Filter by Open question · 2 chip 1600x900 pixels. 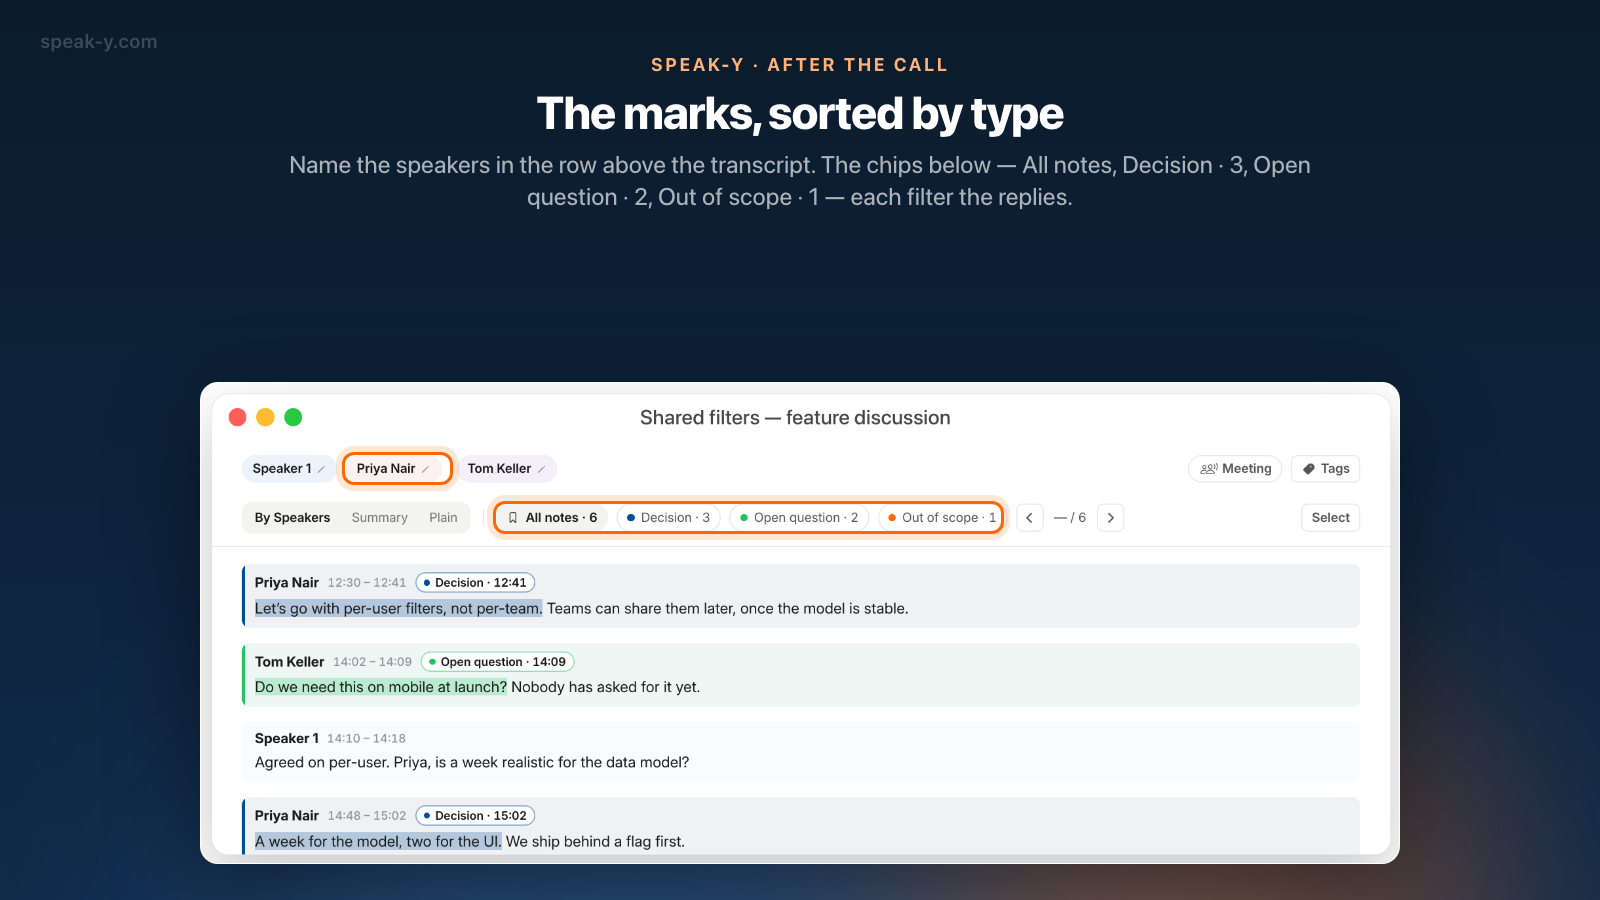799,518
